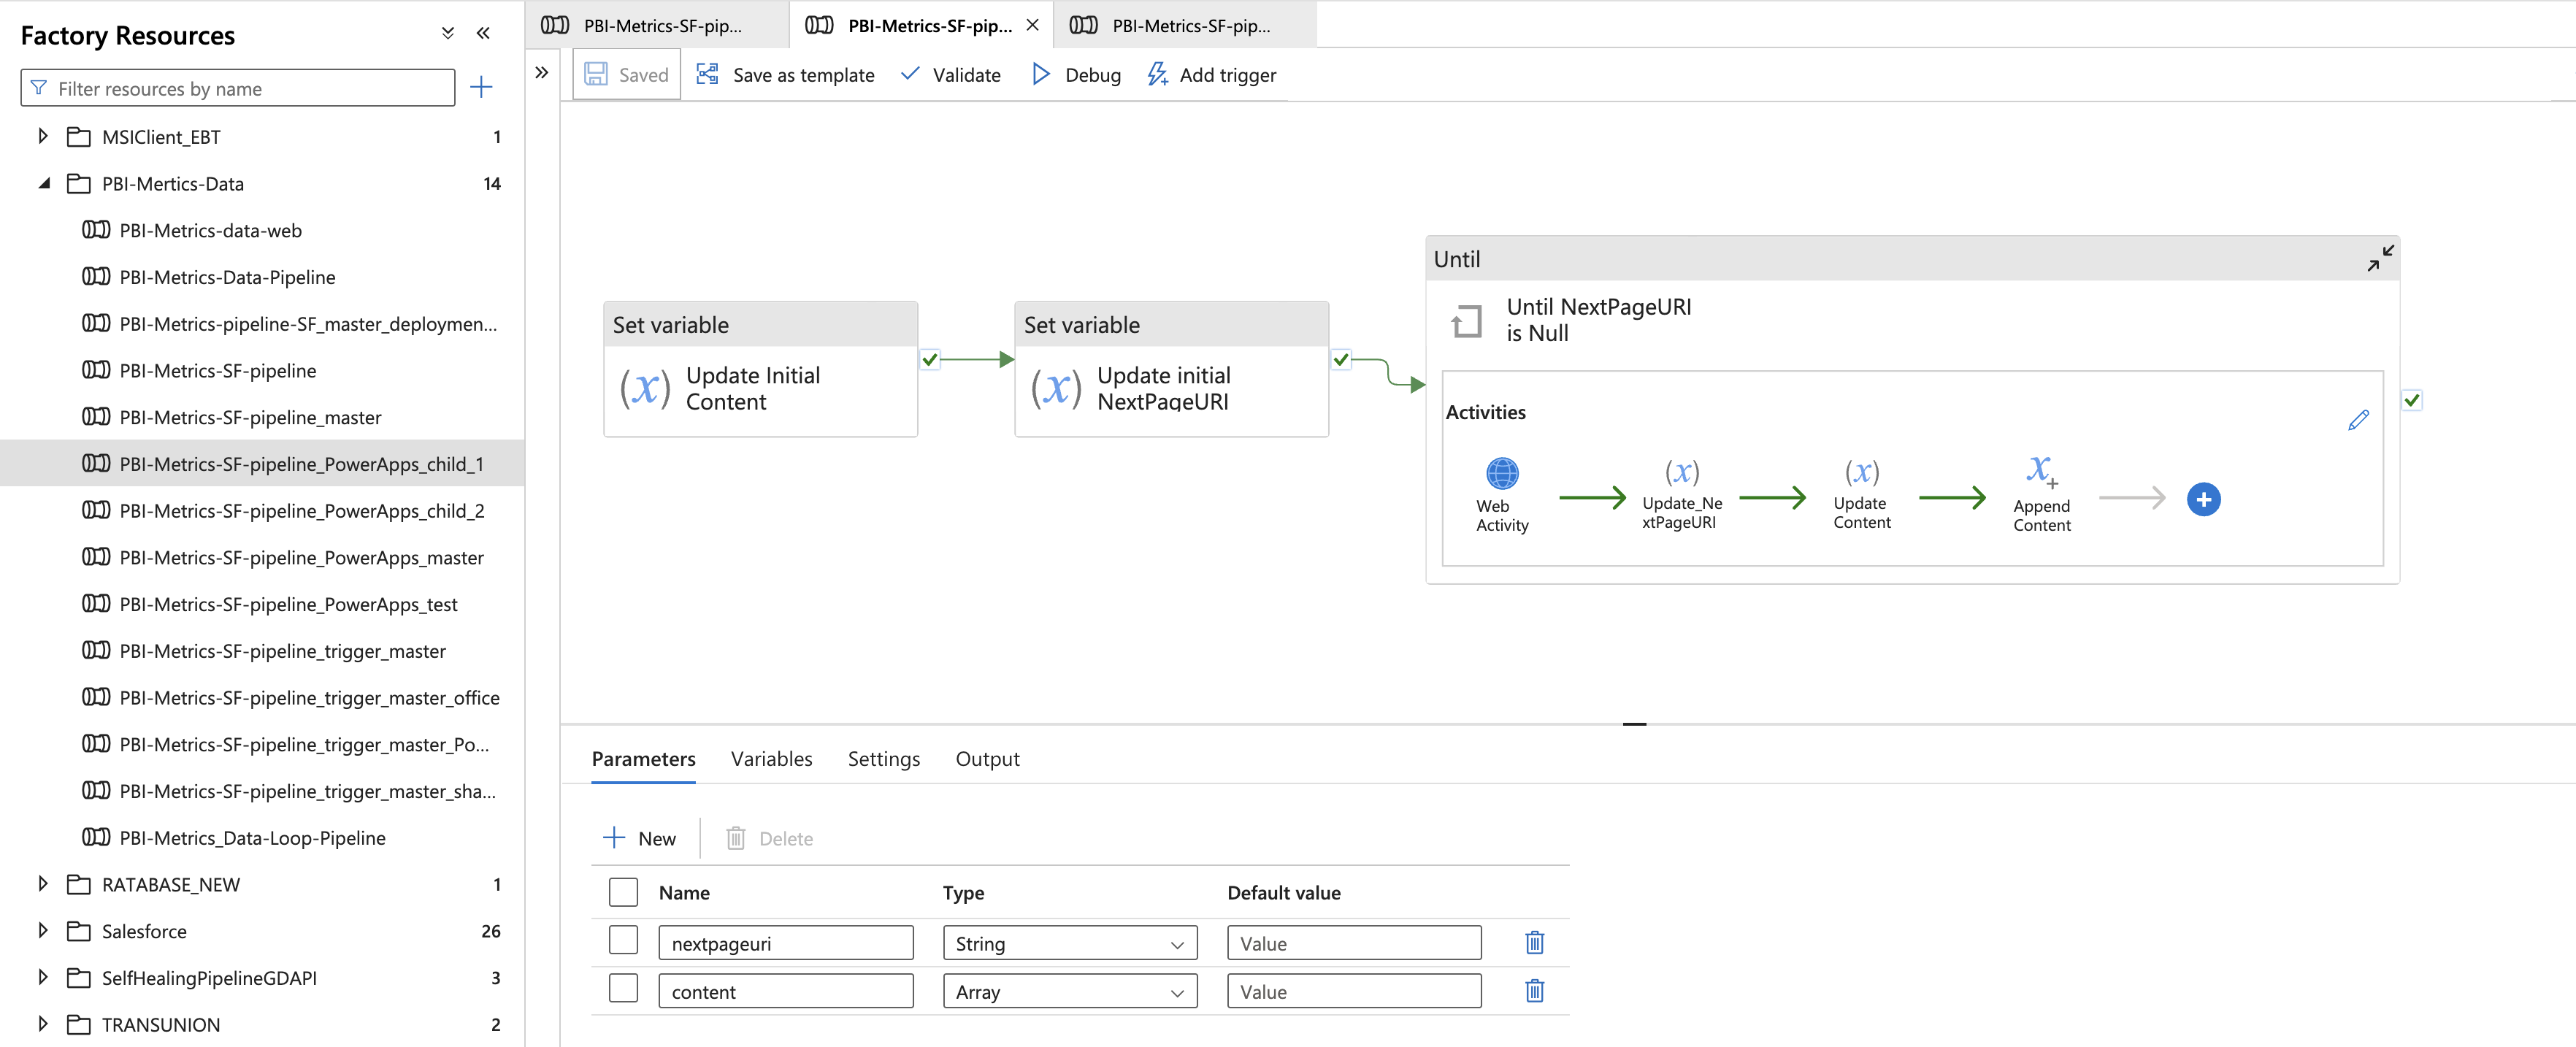
Task: Select the Update_NextPageURI variable activity icon
Action: tap(1682, 472)
